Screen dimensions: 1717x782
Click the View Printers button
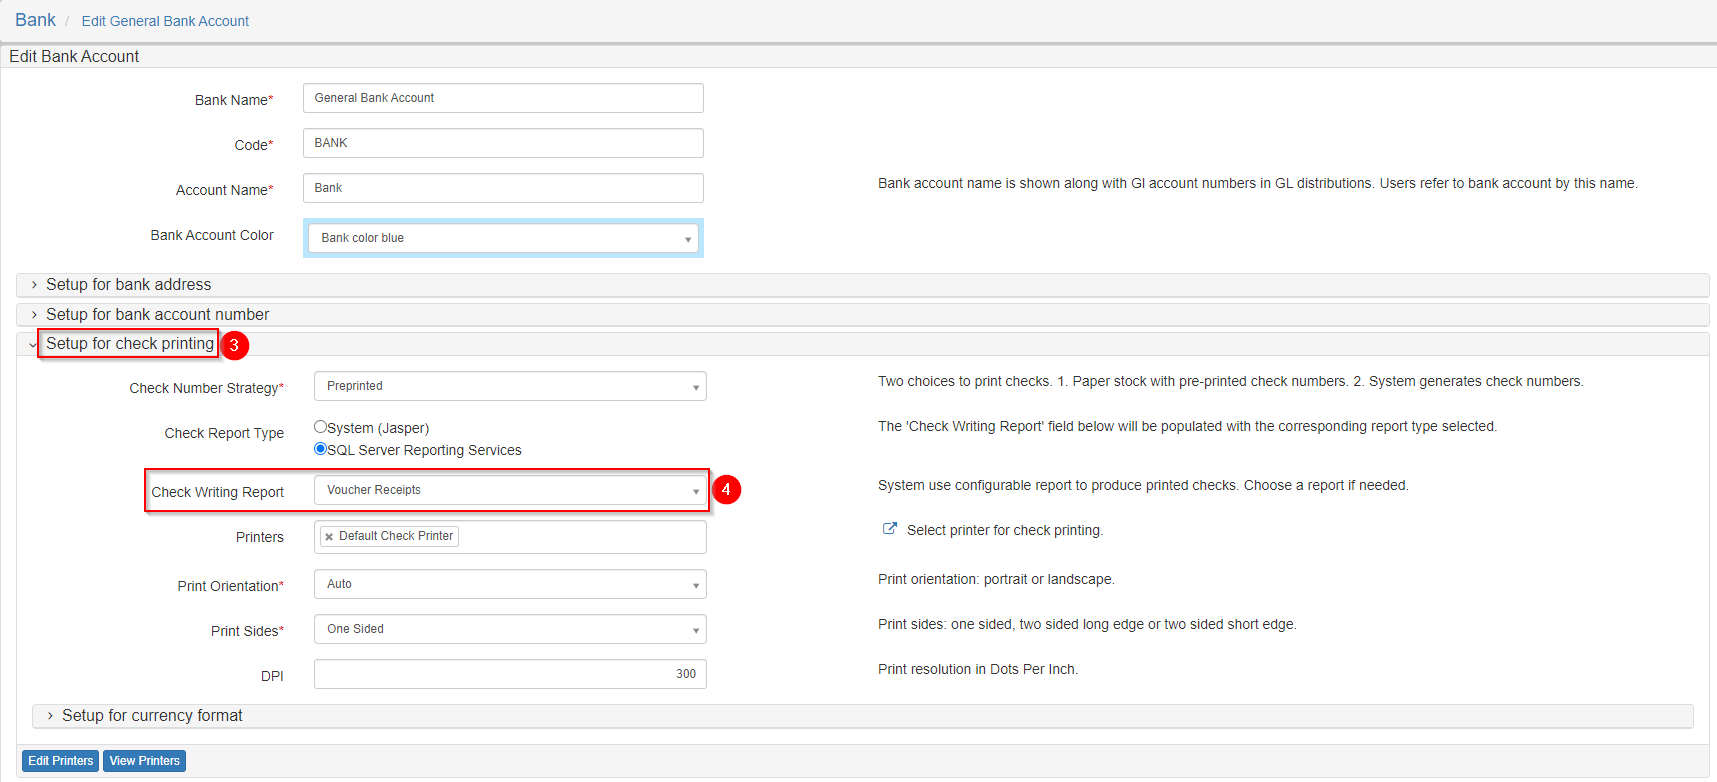click(x=145, y=761)
